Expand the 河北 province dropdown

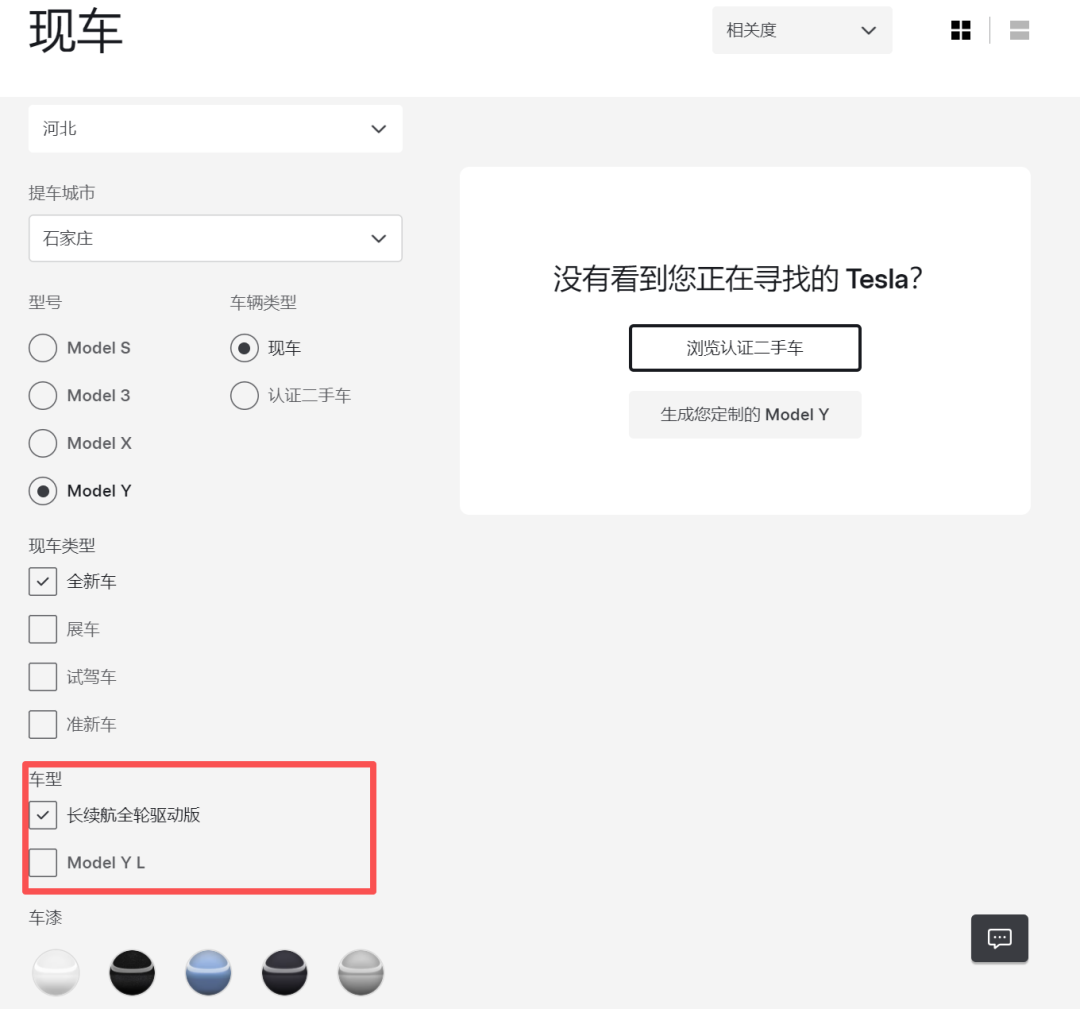(x=215, y=129)
